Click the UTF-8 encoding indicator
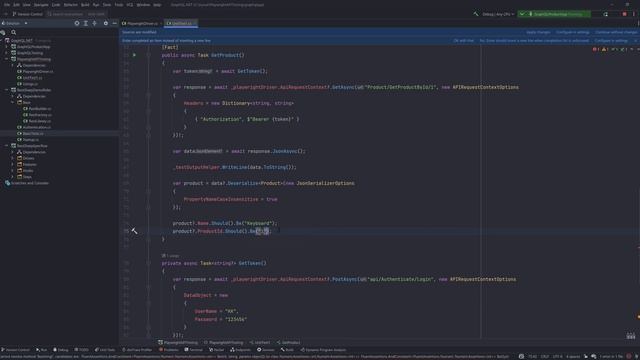Viewport: 640px width, 360px height. tap(557, 356)
